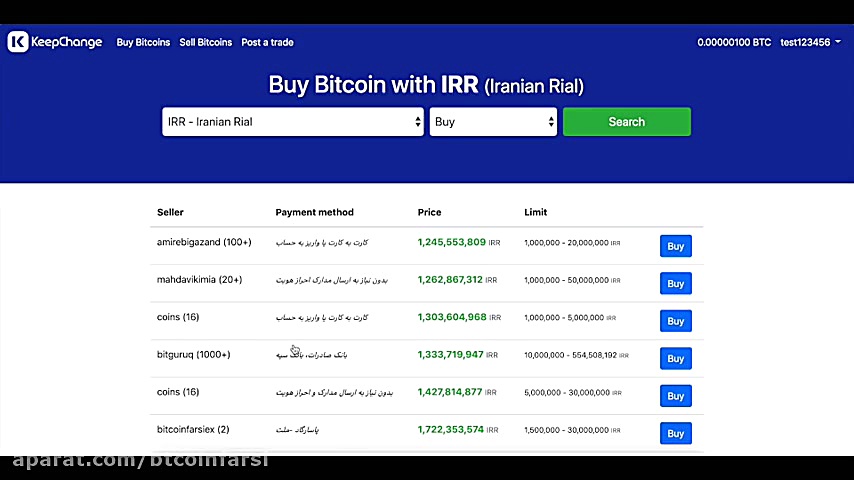Select bitcoinfarsiex's payment method text
Image resolution: width=854 pixels, height=480 pixels.
point(297,430)
